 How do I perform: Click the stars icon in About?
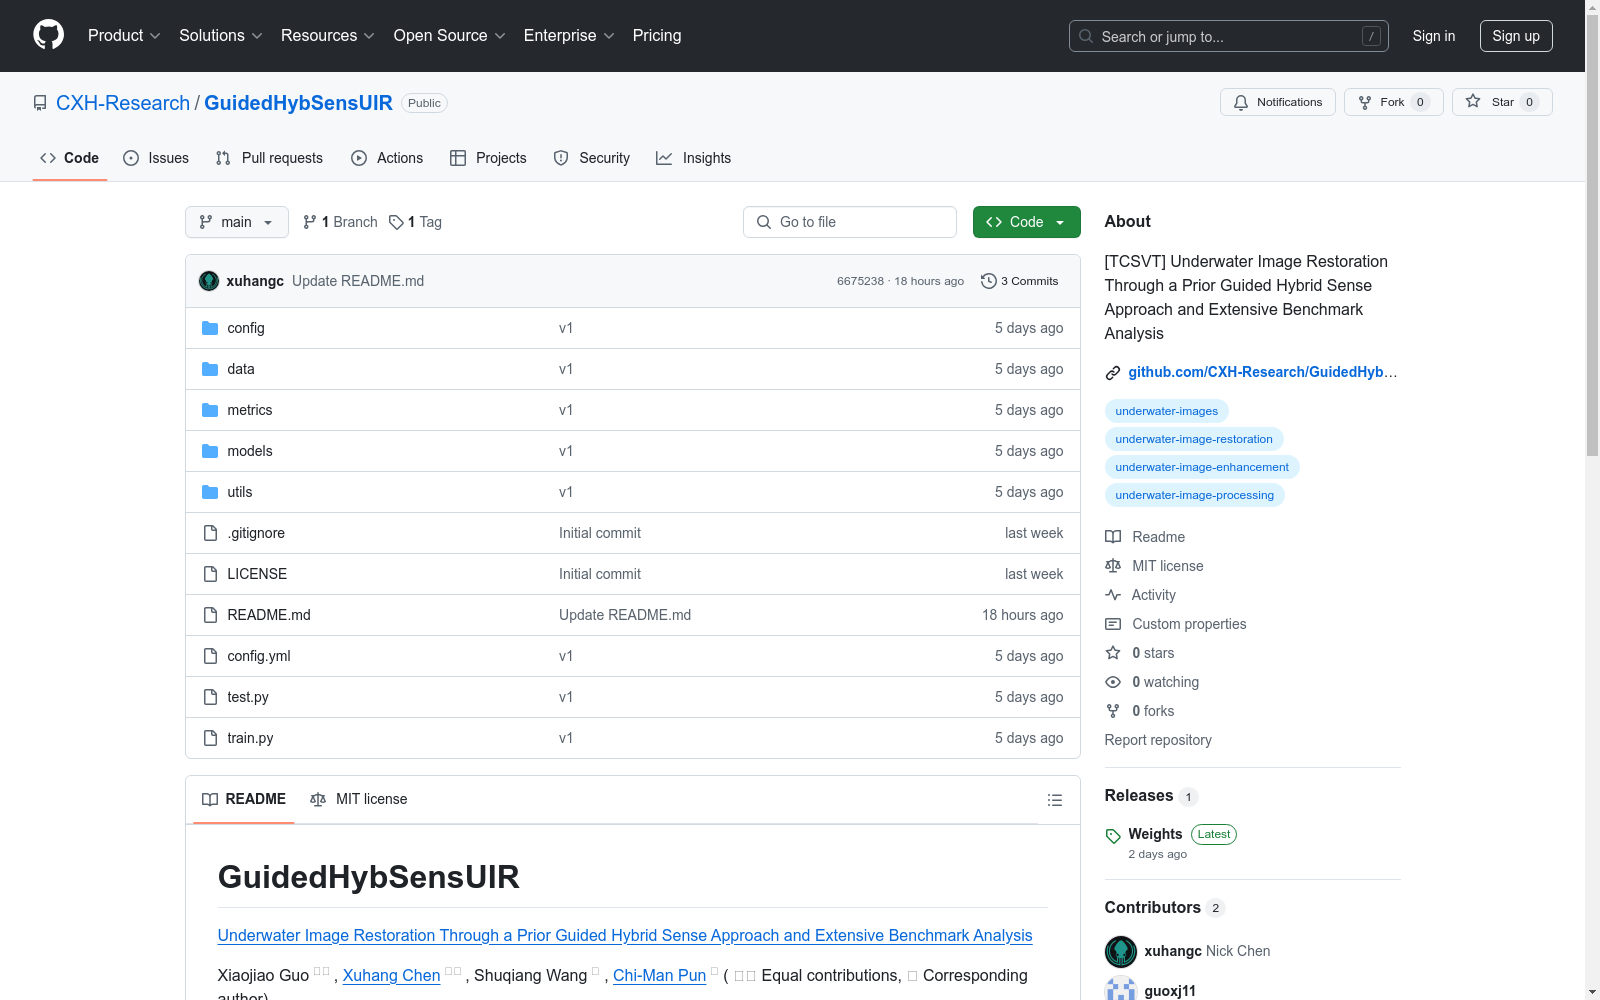[1113, 653]
